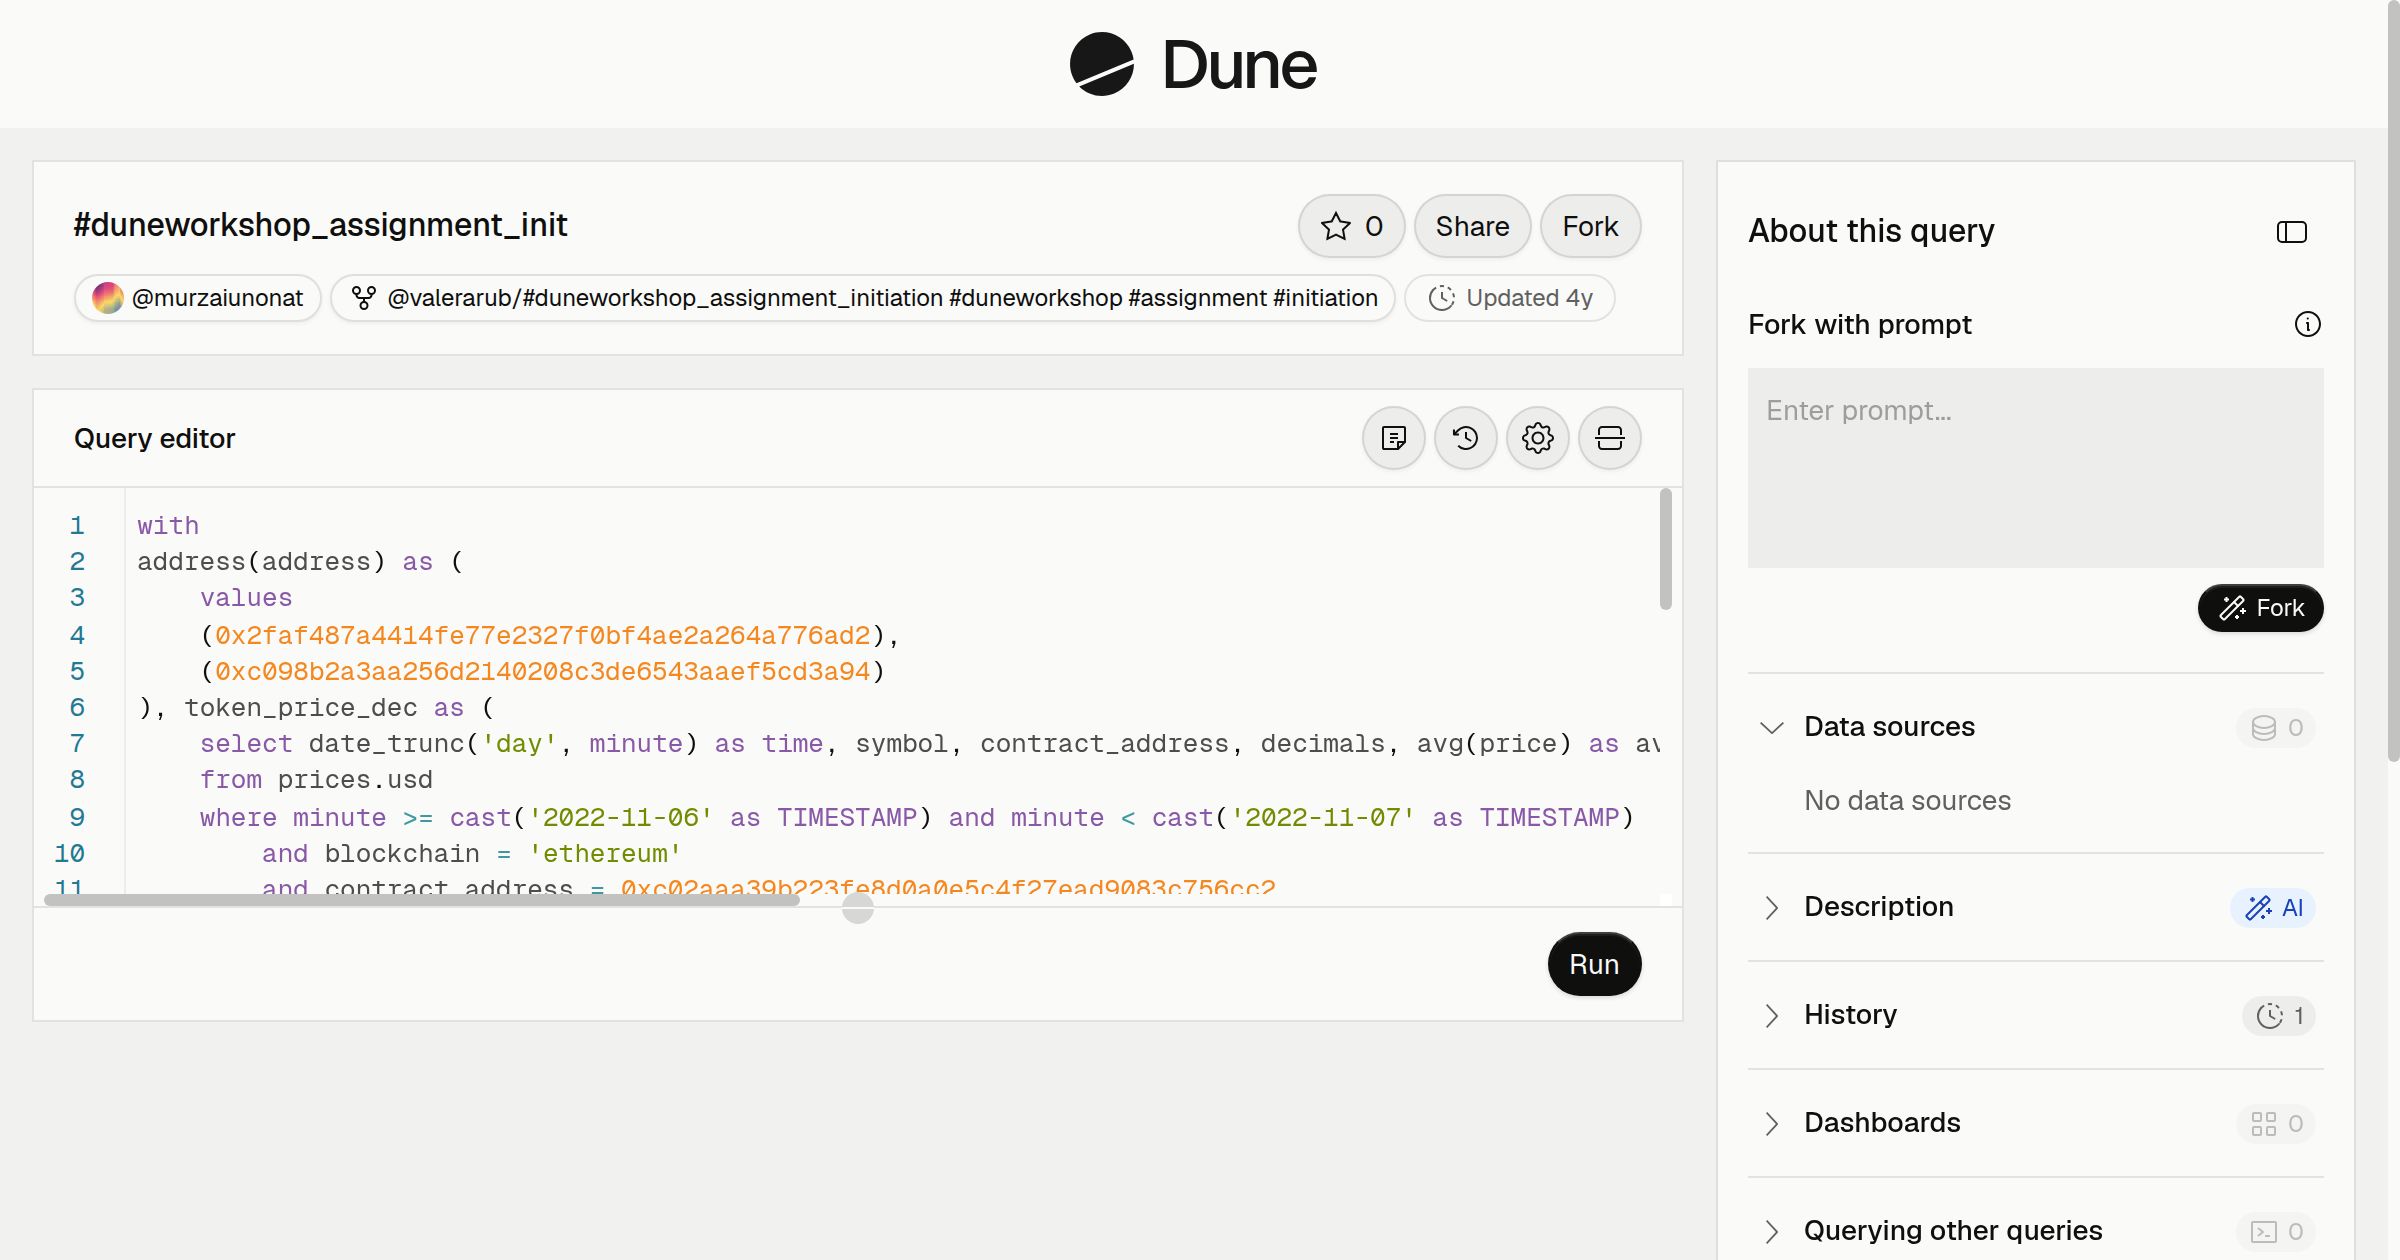Grab the editor resize handle below the code
Screen dimensions: 2400x1260
(857, 908)
